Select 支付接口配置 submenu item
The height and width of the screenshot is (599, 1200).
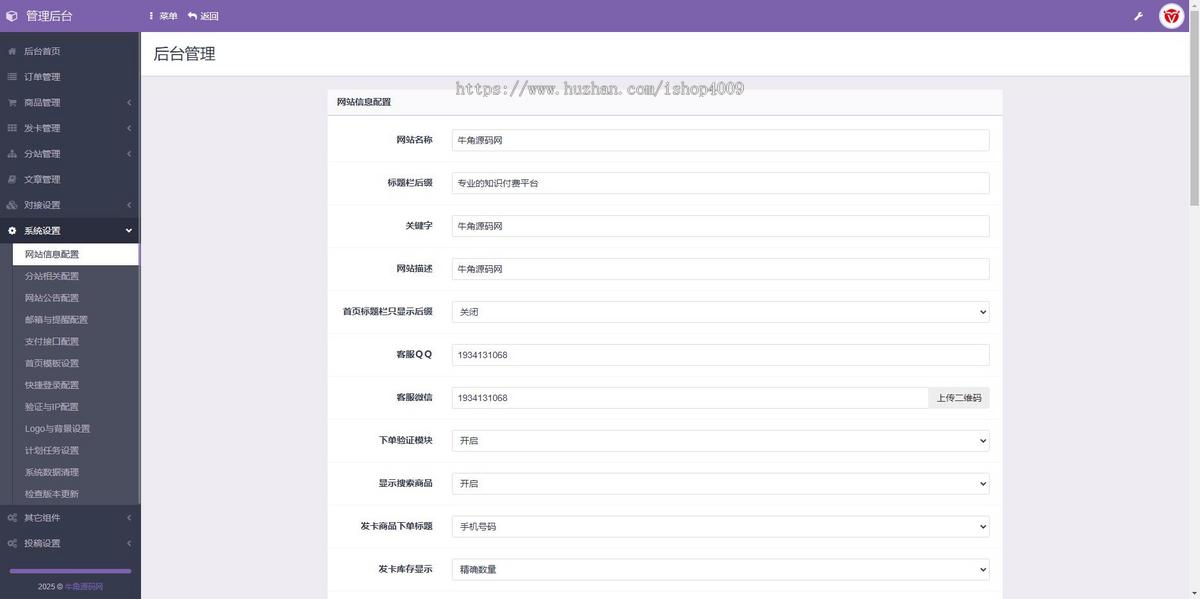(75, 341)
